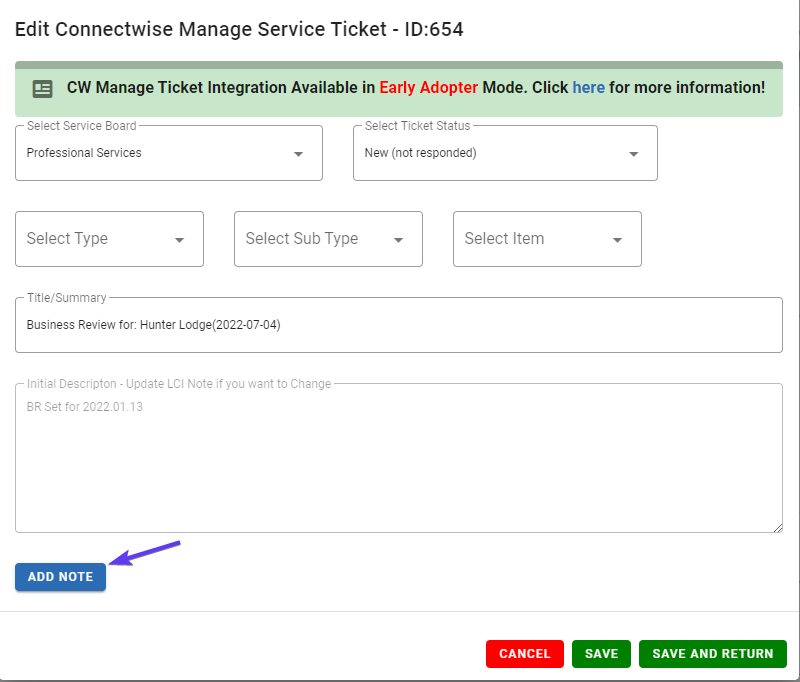Click SAVE AND RETURN
Viewport: 800px width, 682px height.
[713, 654]
